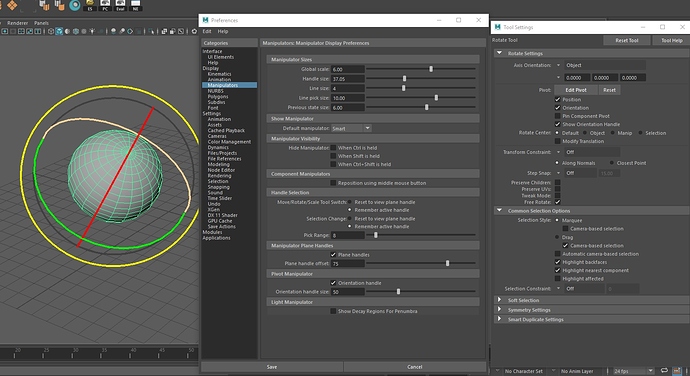Click the PC shelf icon
The image size is (690, 376).
(x=105, y=5)
